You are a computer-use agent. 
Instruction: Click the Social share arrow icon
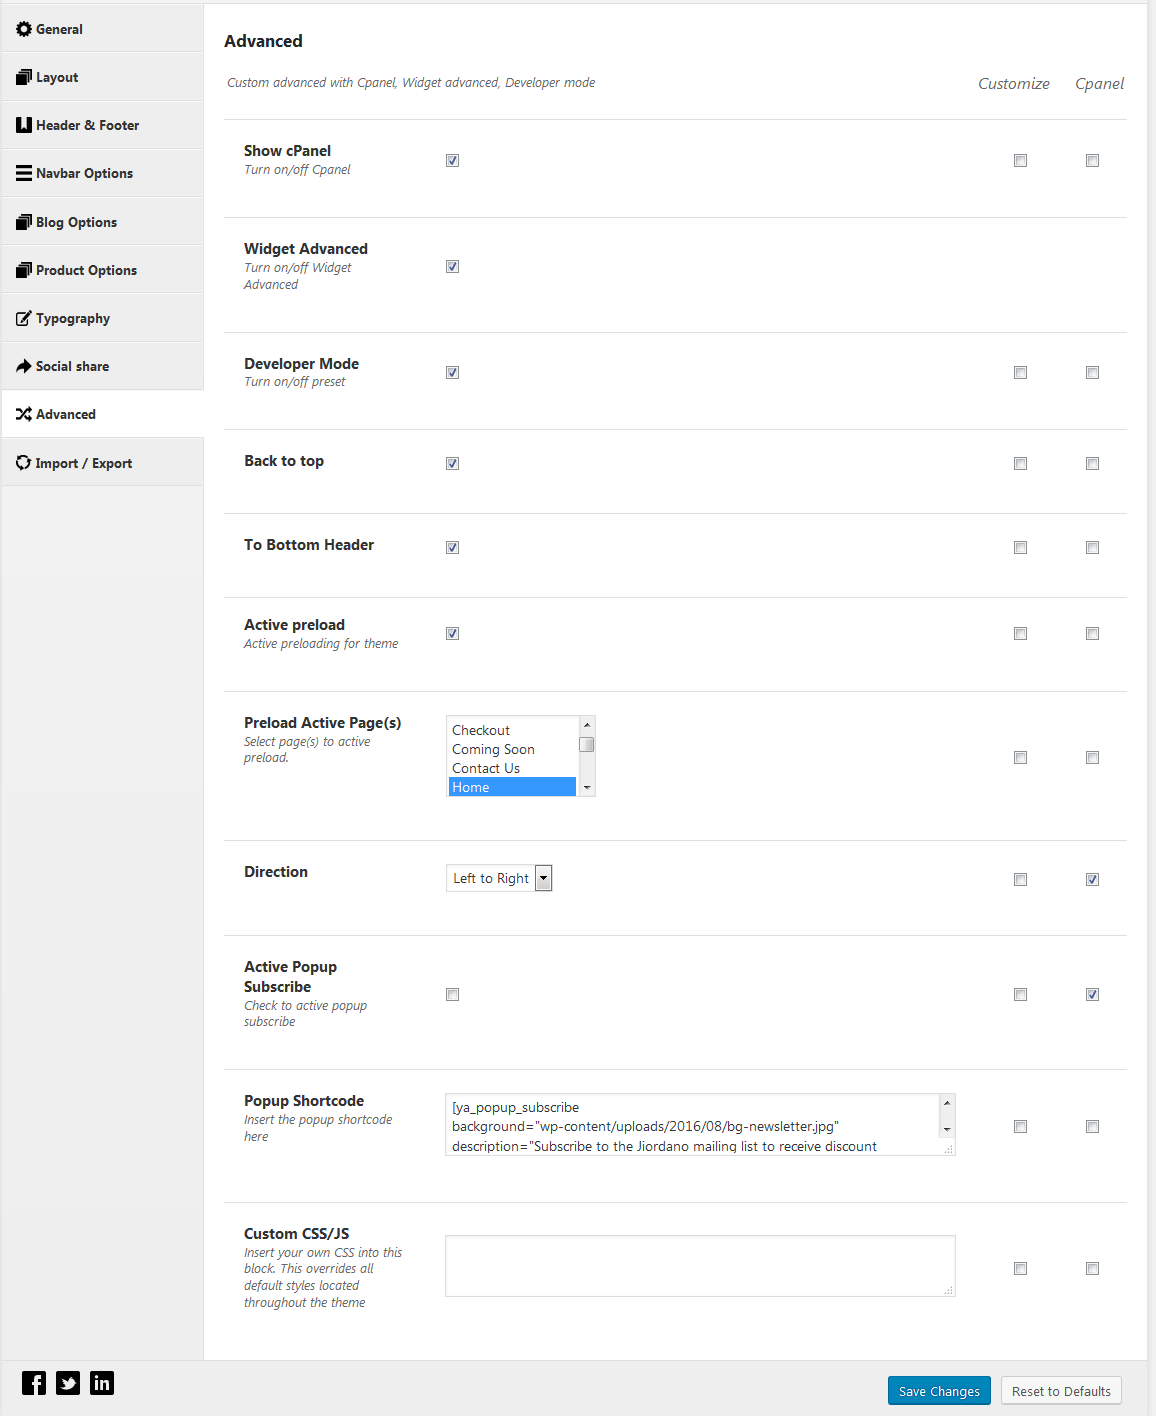(x=24, y=366)
